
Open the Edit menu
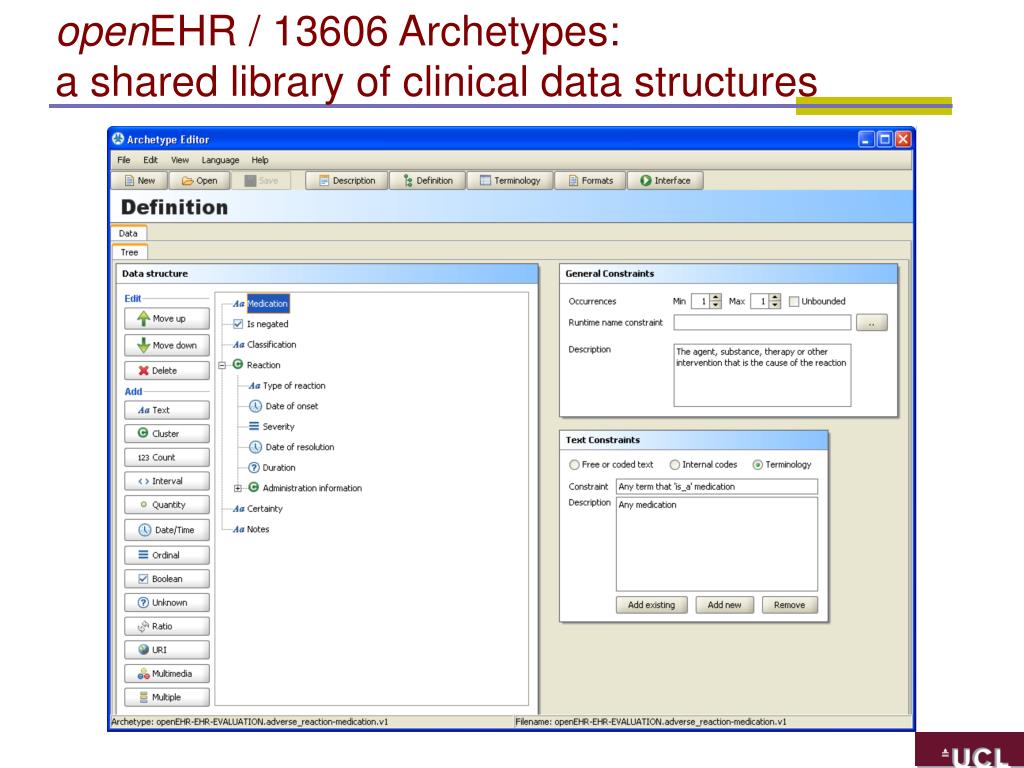pyautogui.click(x=150, y=160)
